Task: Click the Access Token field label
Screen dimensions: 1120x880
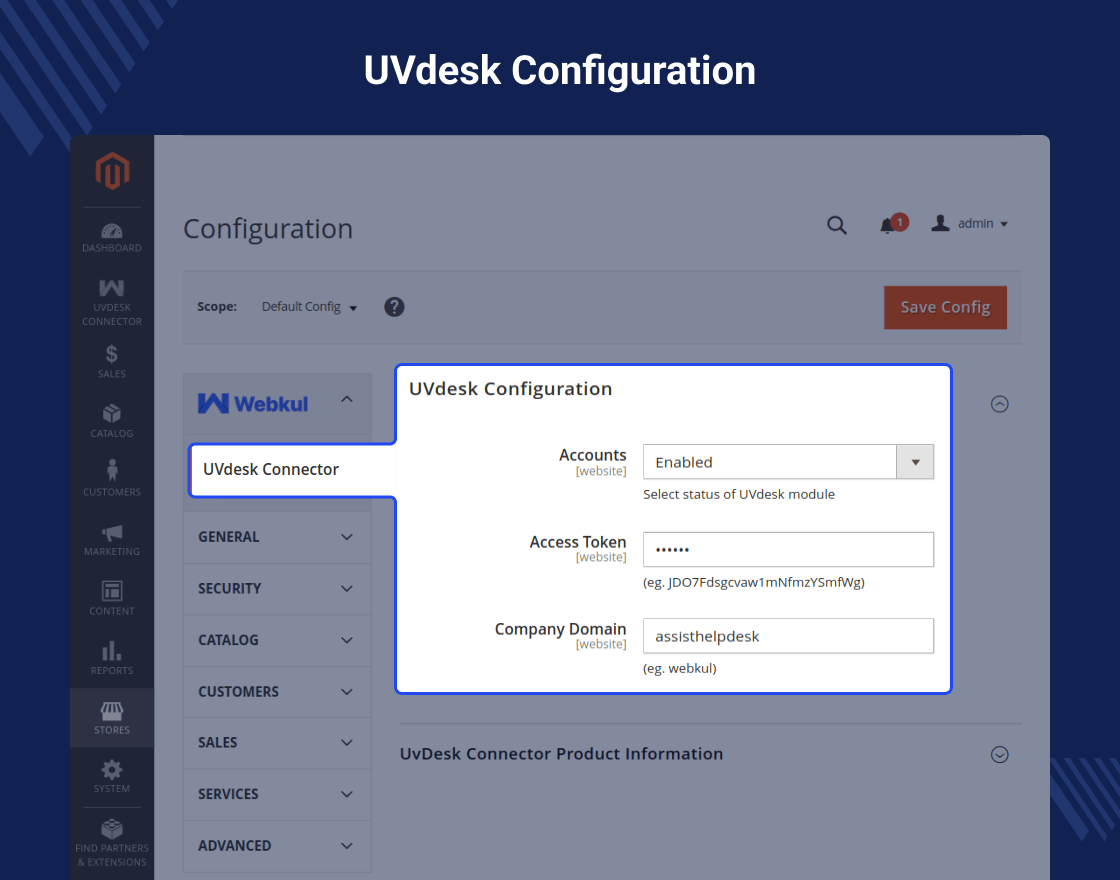Action: click(x=577, y=542)
